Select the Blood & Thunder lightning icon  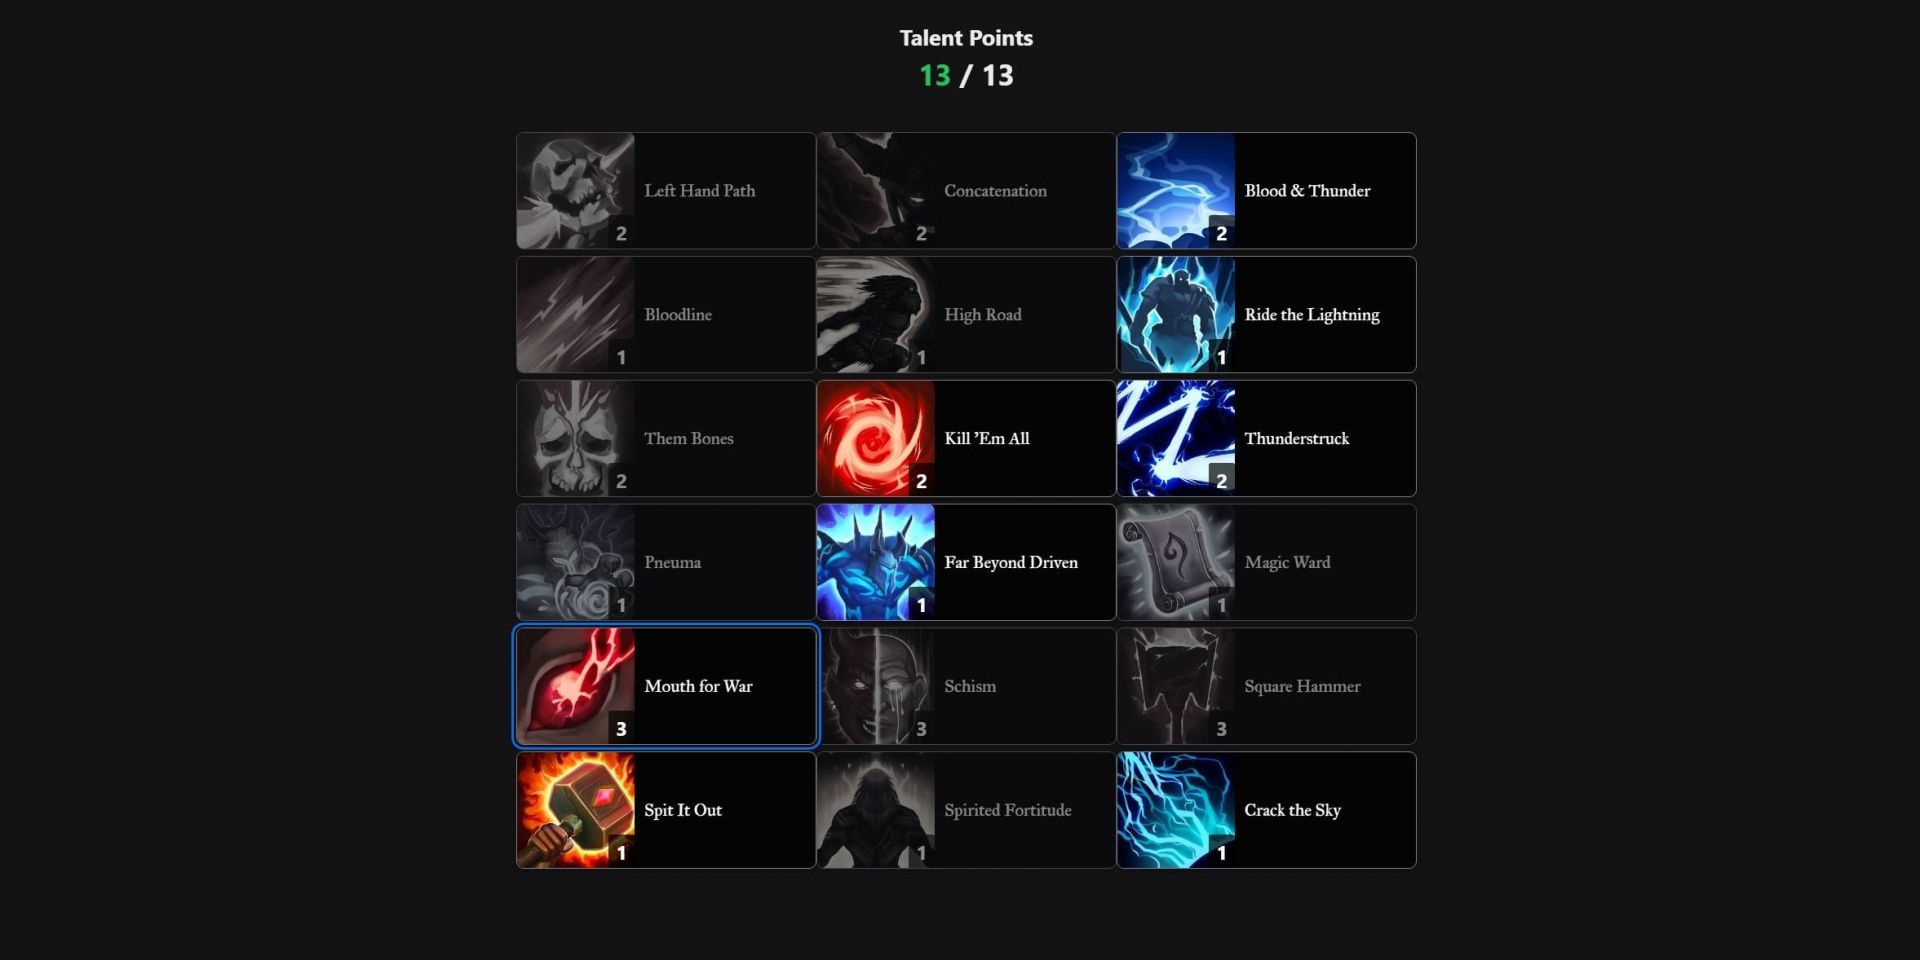click(1175, 191)
